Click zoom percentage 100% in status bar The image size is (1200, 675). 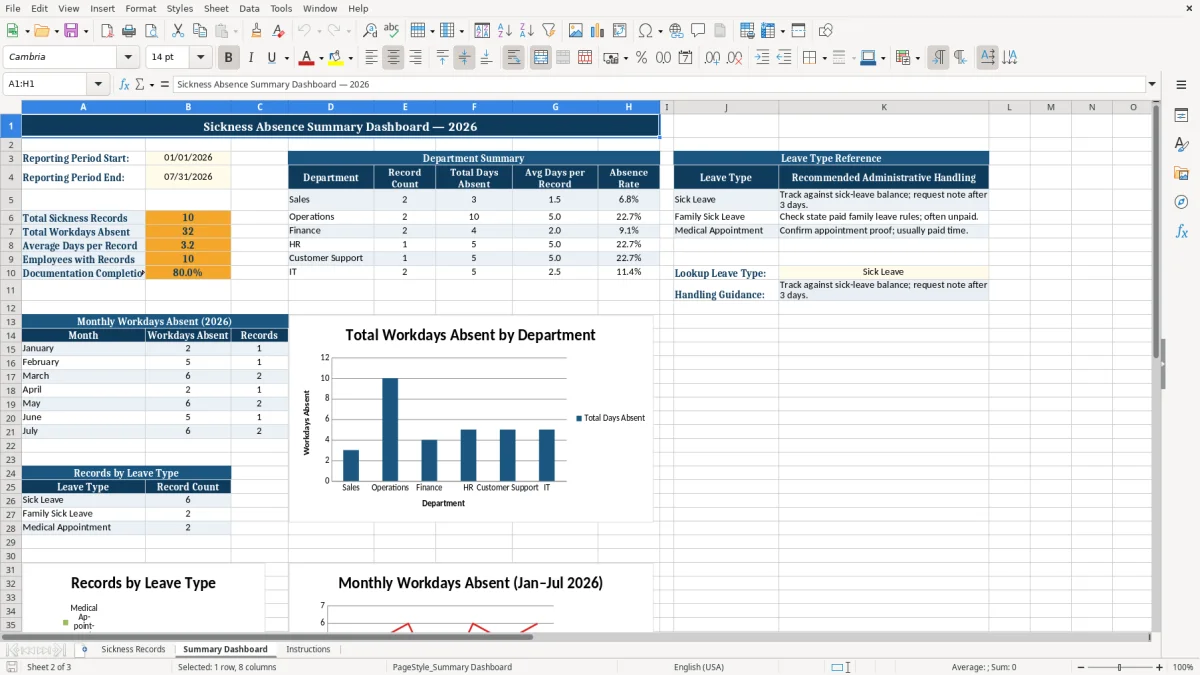(1183, 667)
